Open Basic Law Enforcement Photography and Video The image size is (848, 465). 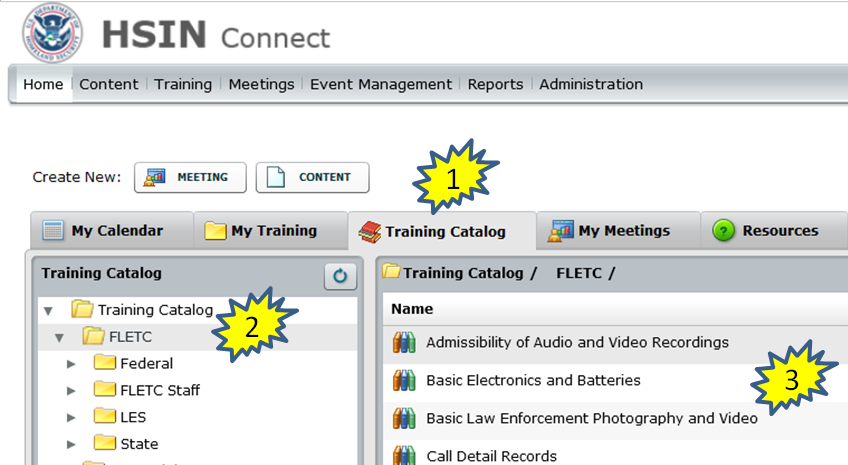[x=592, y=418]
